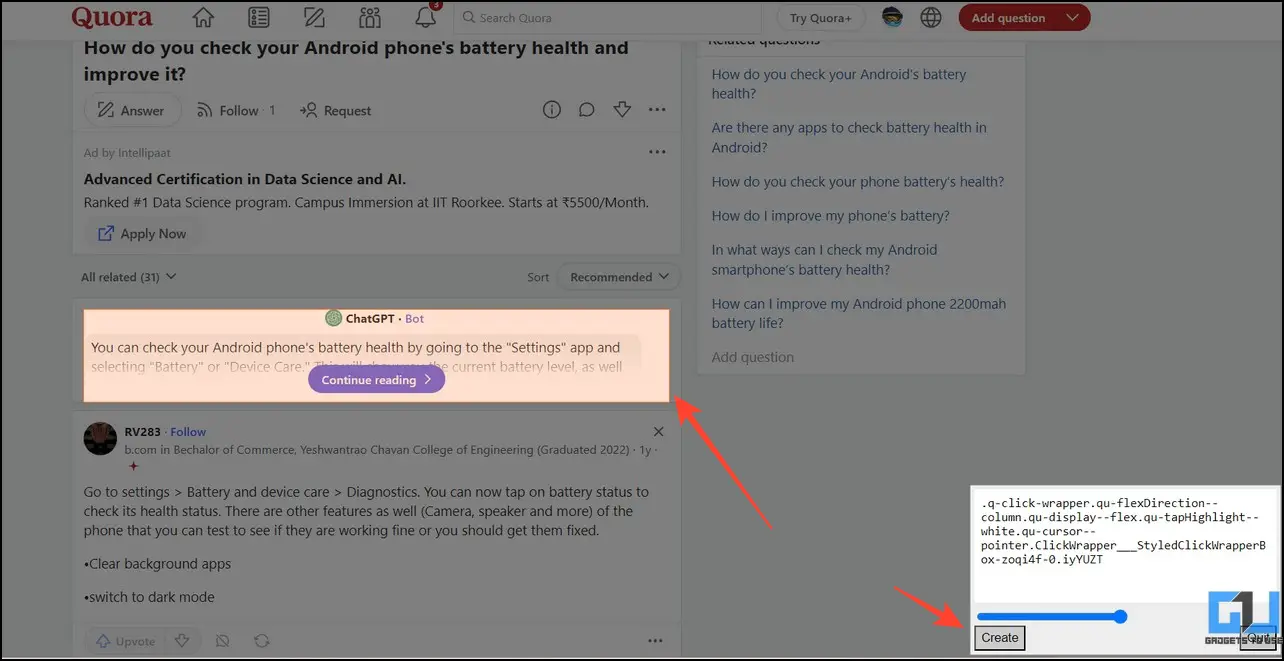Open 'Are there any apps to check battery health'
Screen dimensions: 1284x661
(849, 138)
